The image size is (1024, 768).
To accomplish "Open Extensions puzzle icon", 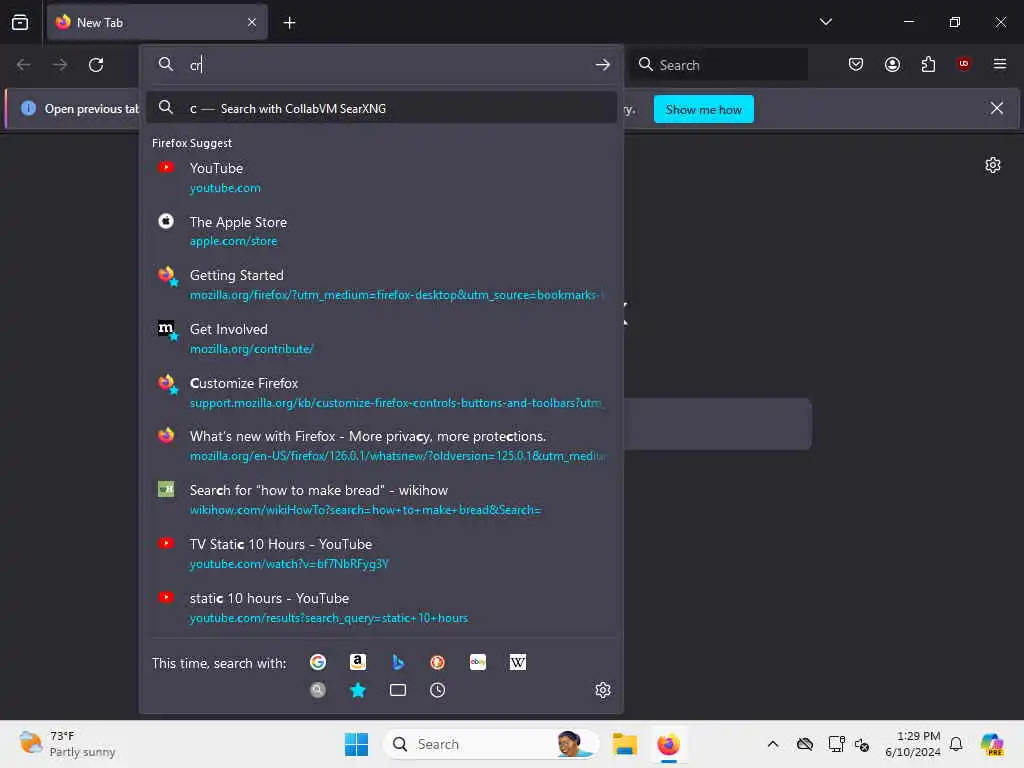I will coord(928,64).
